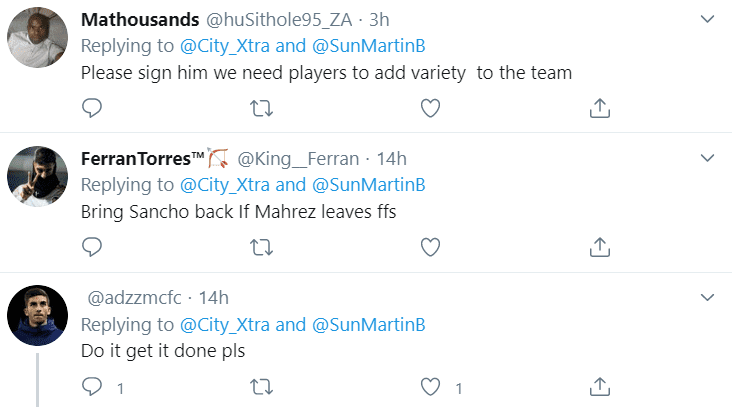The height and width of the screenshot is (407, 732).
Task: Like the "Please sign him" tweet
Action: pos(430,108)
